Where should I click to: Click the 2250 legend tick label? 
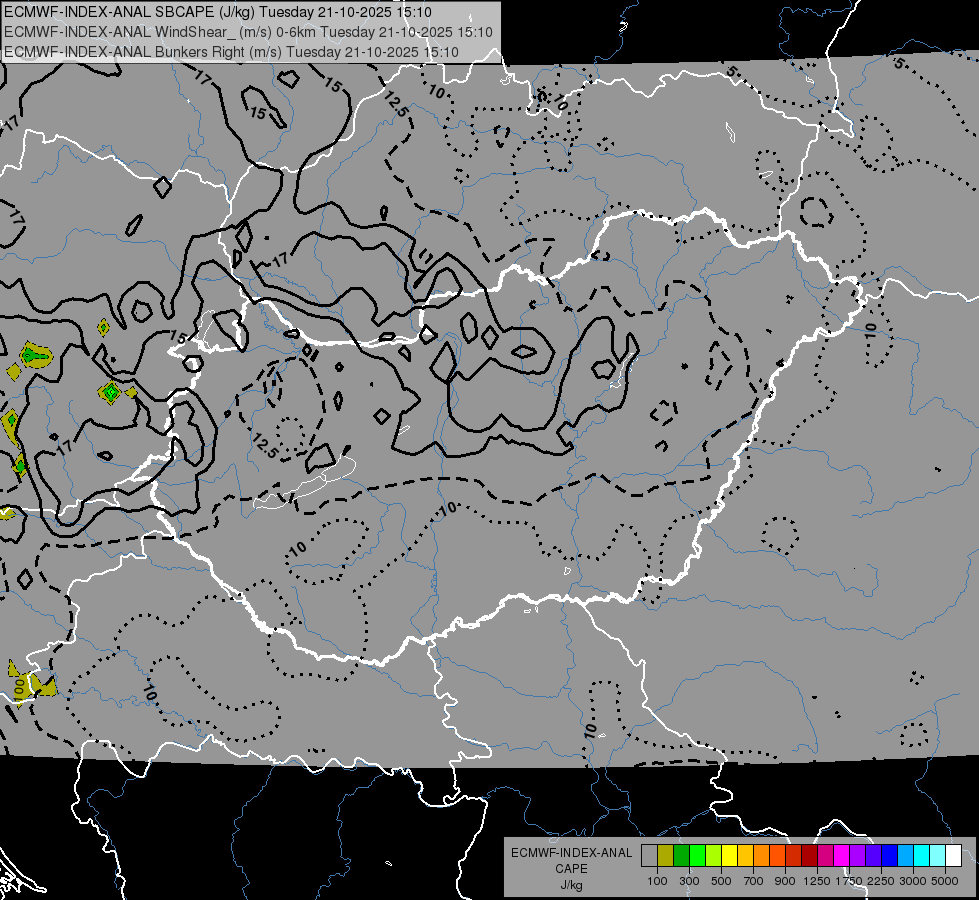click(881, 881)
